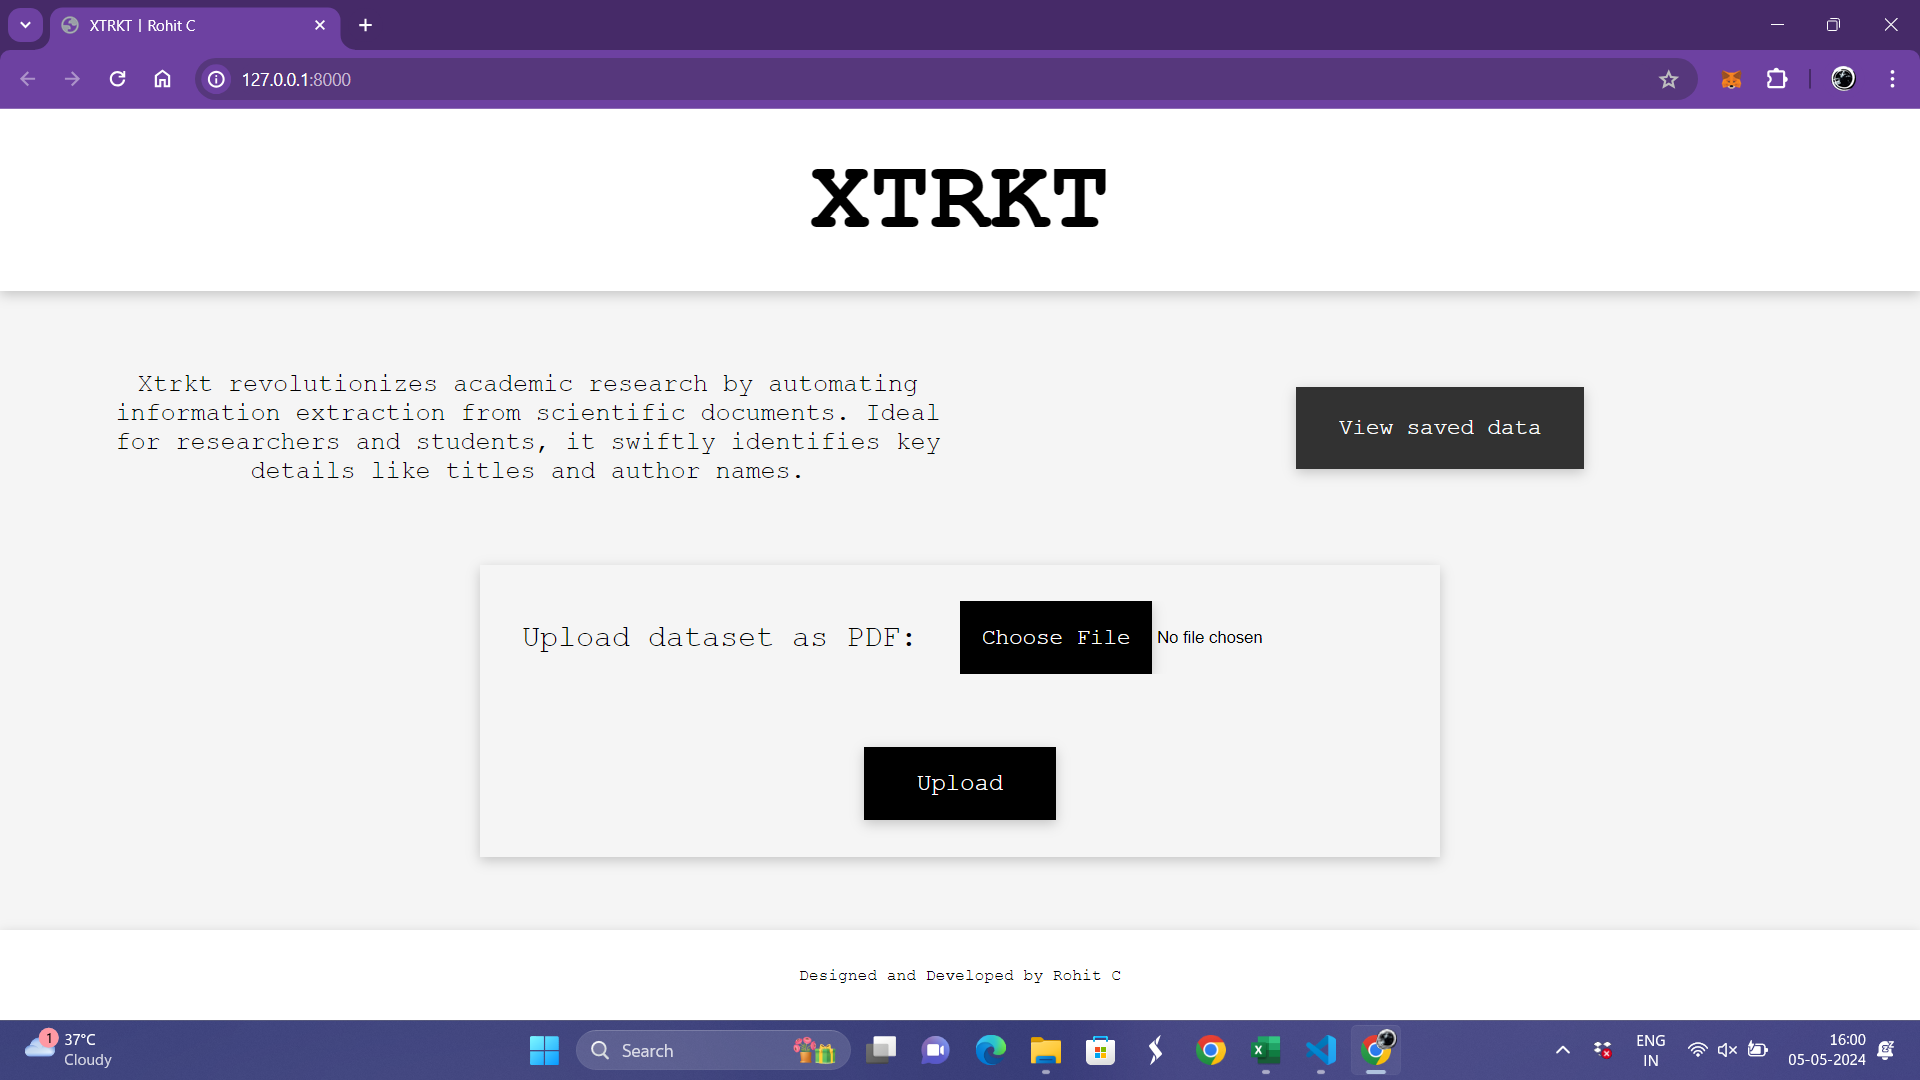Open Visual Studio Code from taskbar
This screenshot has height=1080, width=1920.
(x=1321, y=1050)
